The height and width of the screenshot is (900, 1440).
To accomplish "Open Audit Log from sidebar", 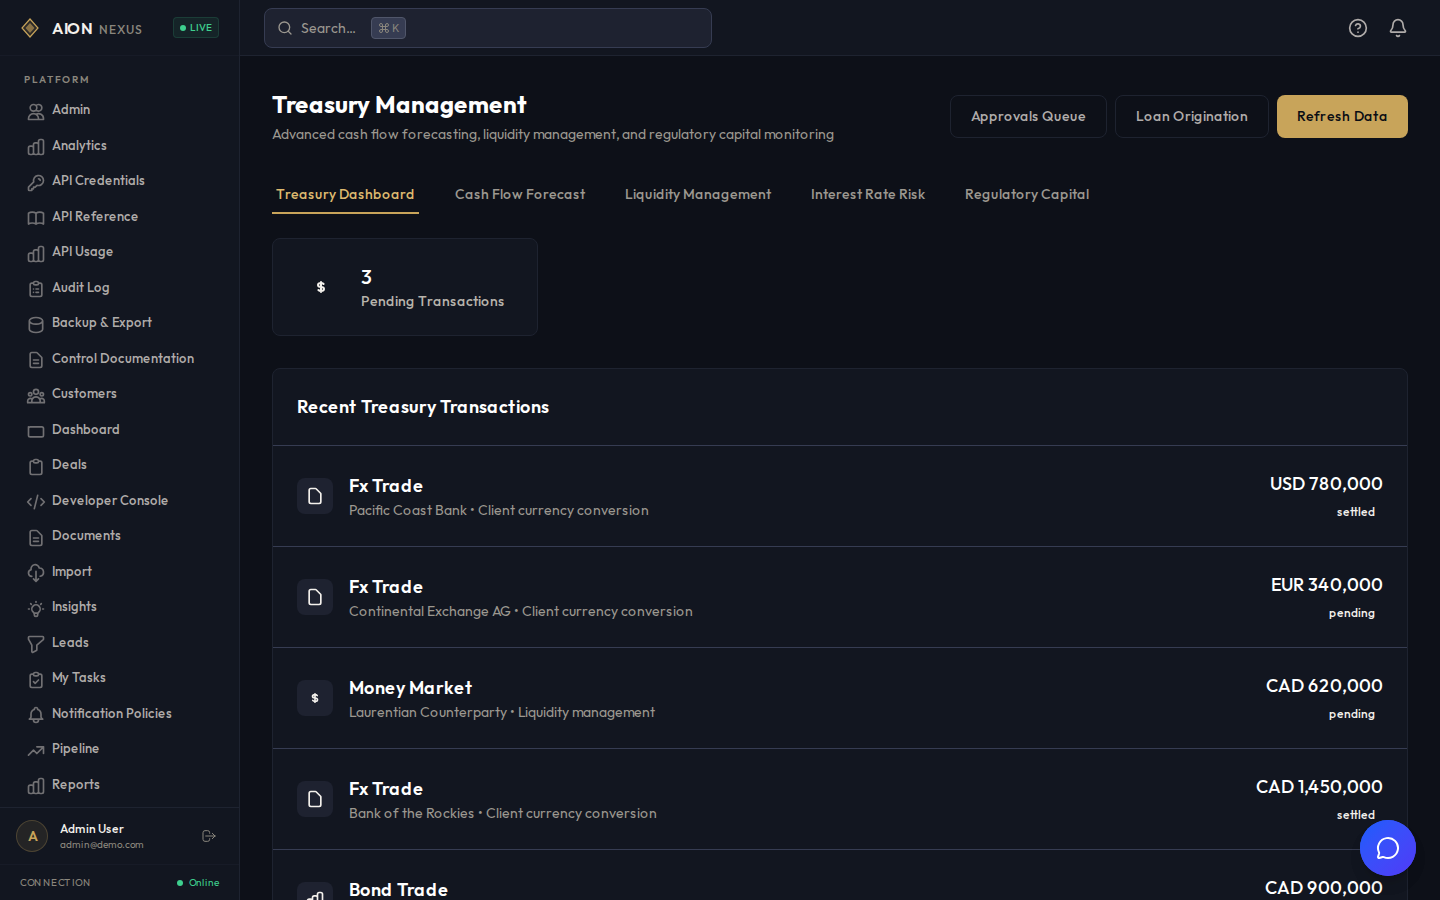I will (120, 288).
